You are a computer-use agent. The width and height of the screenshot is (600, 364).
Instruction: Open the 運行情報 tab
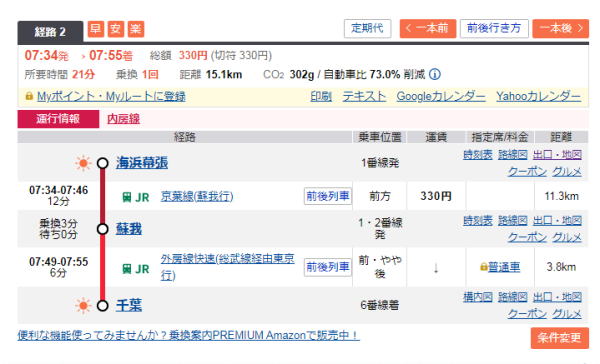pyautogui.click(x=58, y=119)
